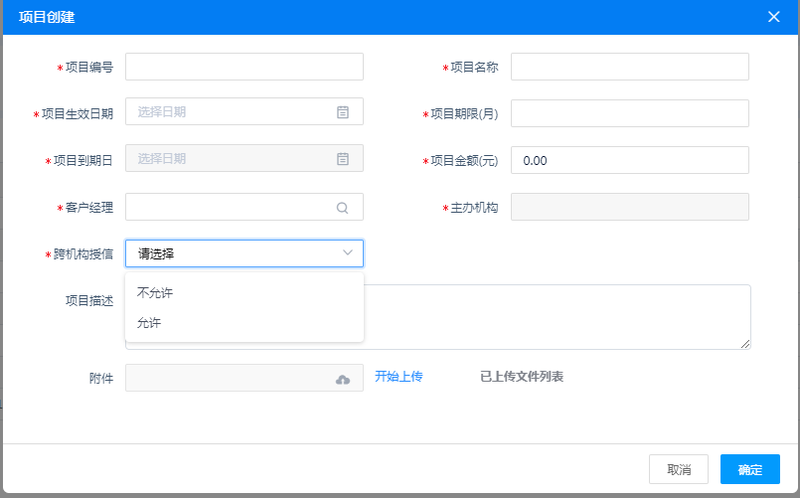Click the 附件 file input box
The width and height of the screenshot is (800, 498).
(x=244, y=378)
